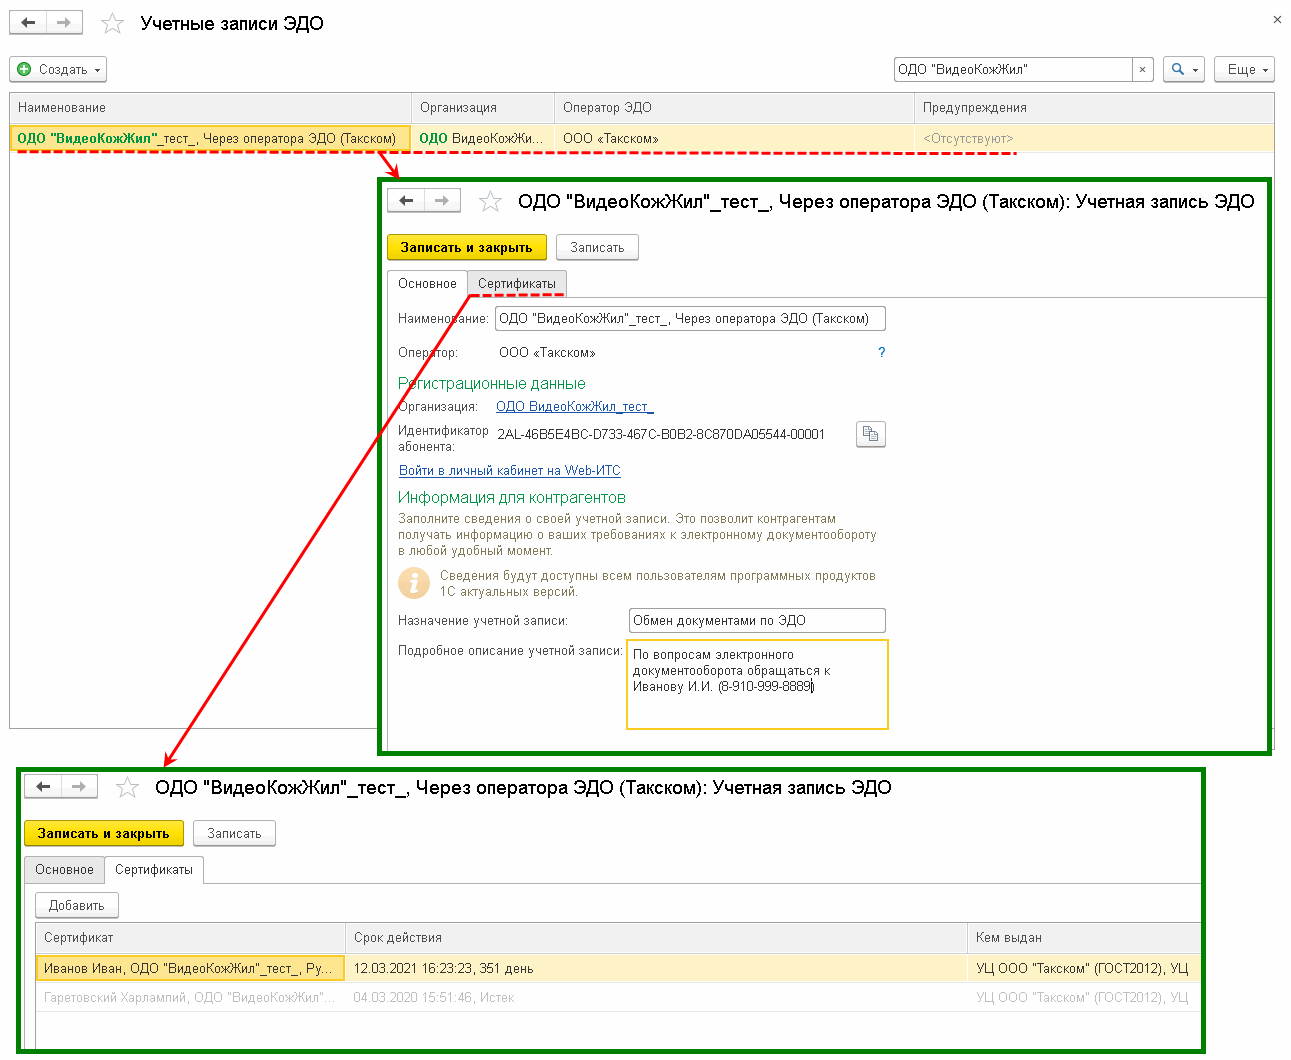Go back in Учетные записи ЭДО list window

(28, 22)
